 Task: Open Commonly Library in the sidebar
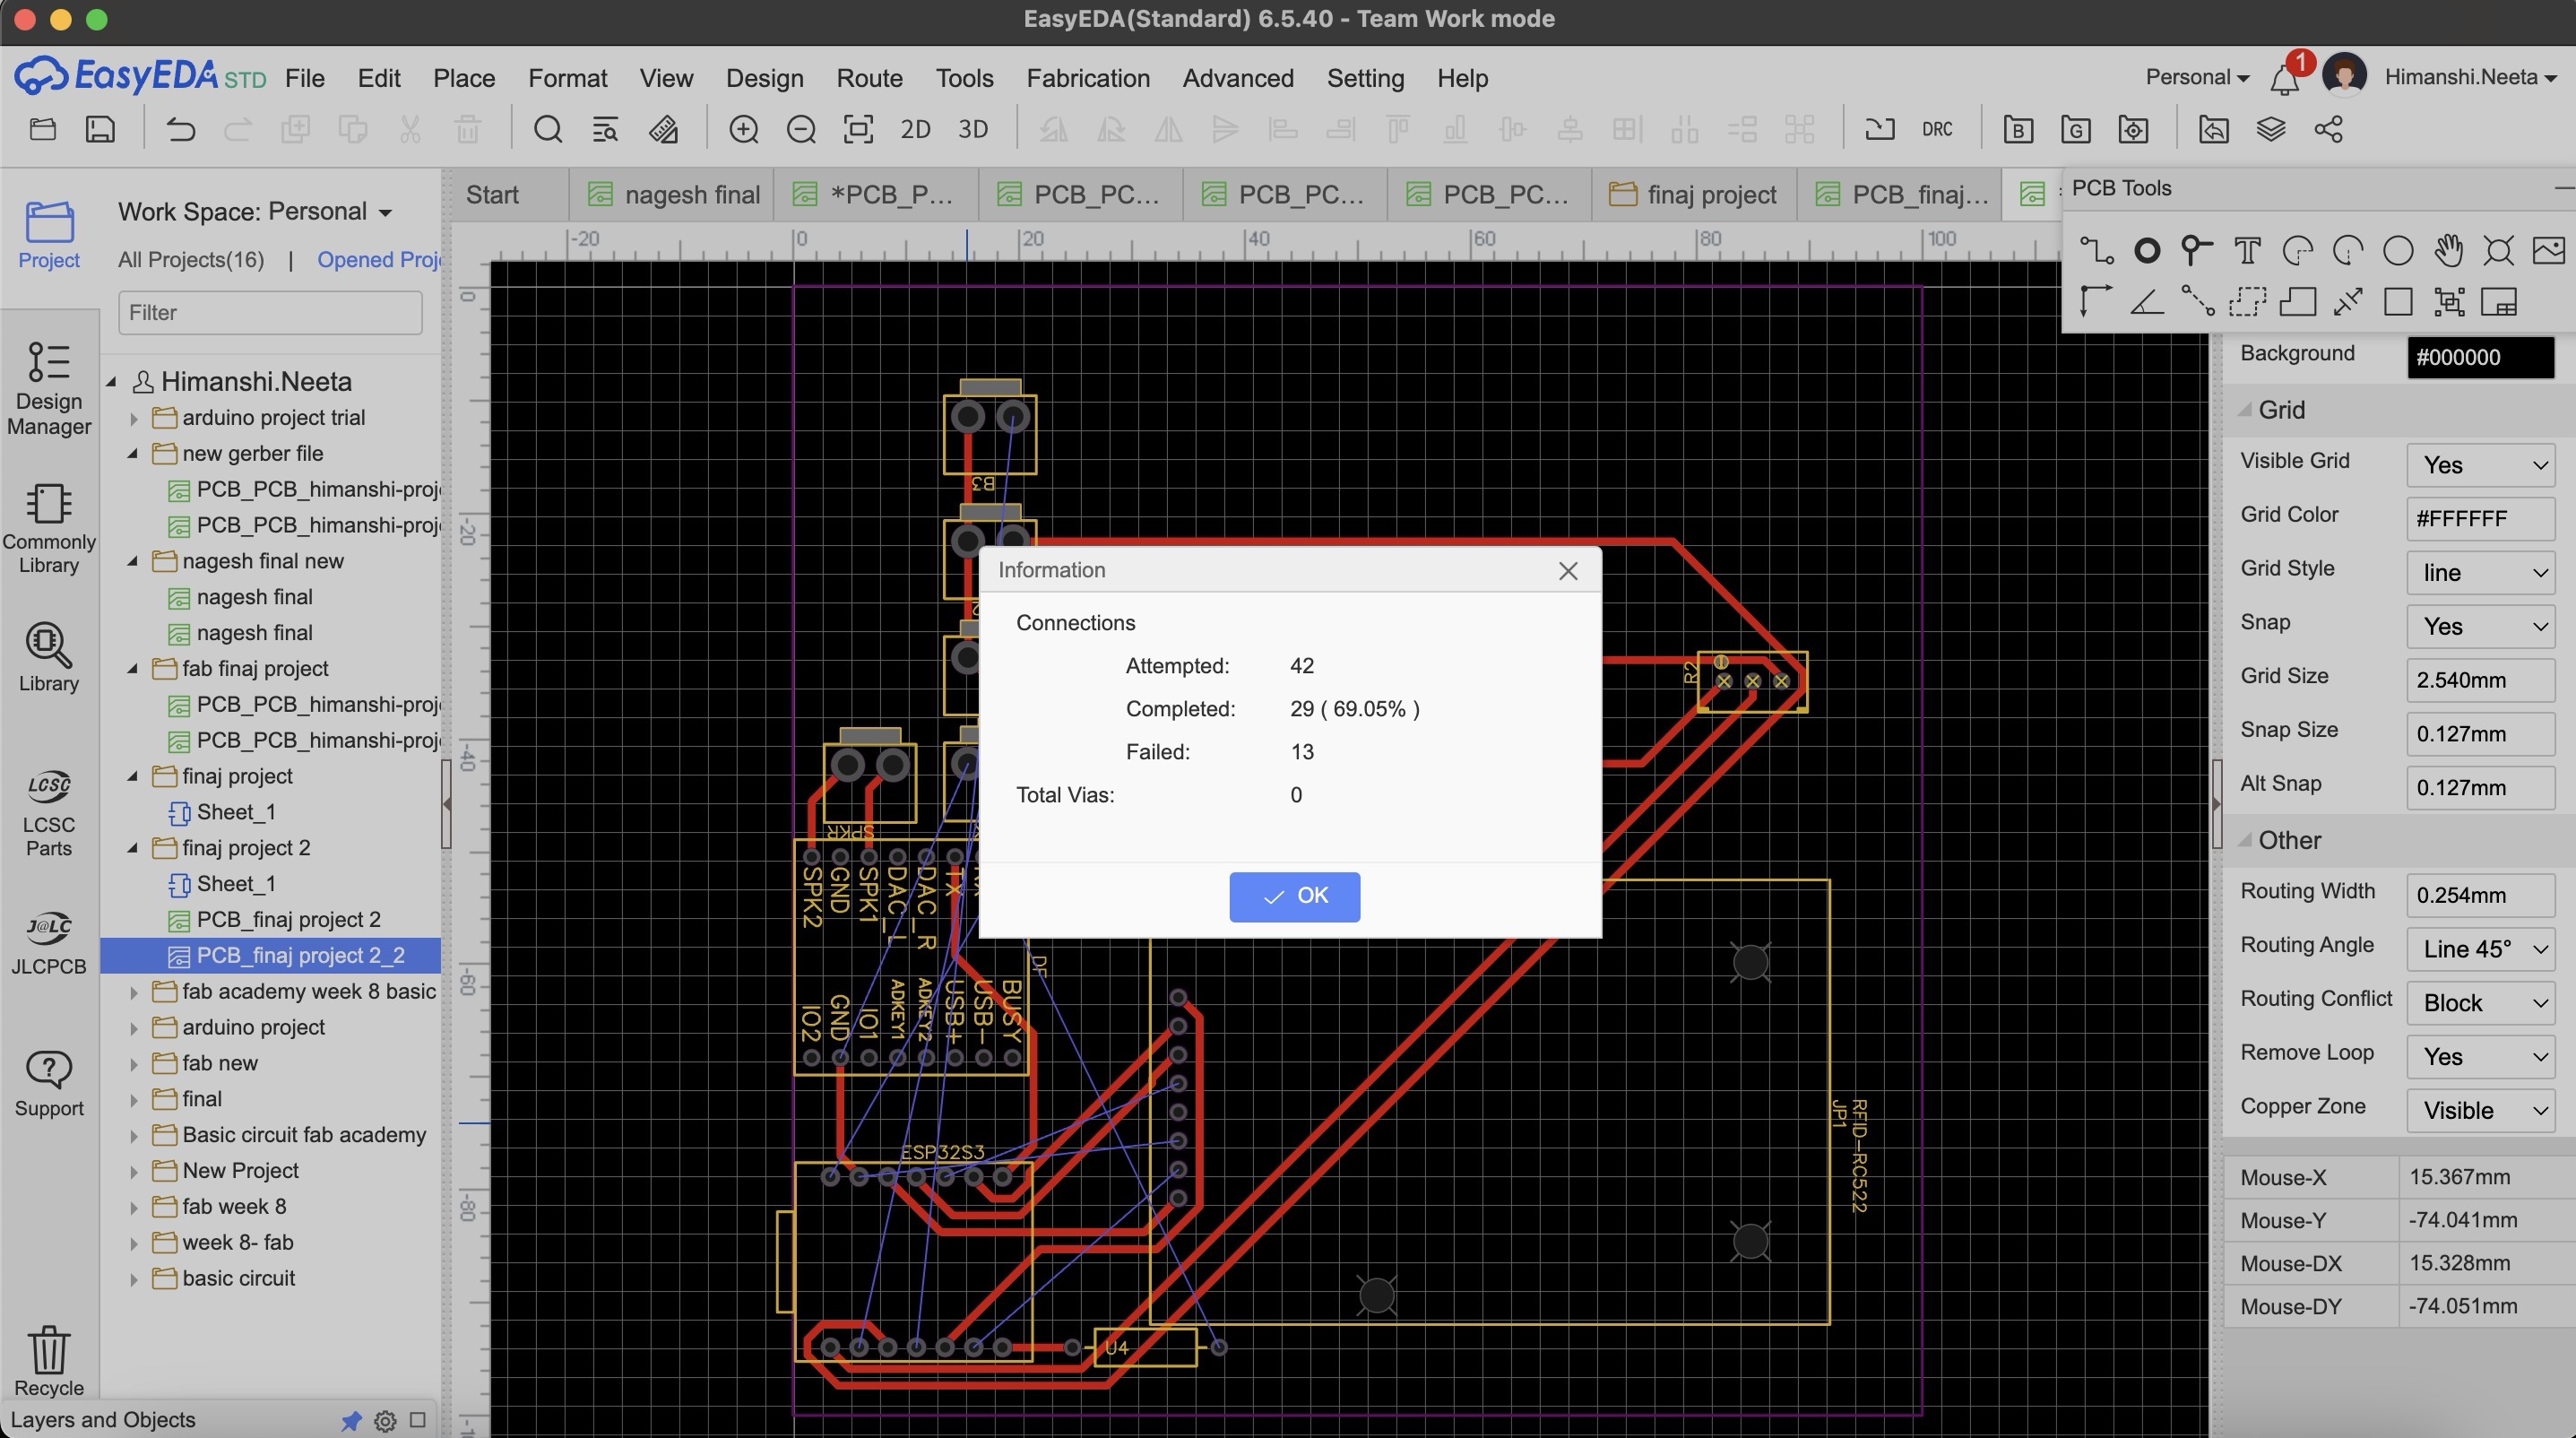pyautogui.click(x=49, y=529)
